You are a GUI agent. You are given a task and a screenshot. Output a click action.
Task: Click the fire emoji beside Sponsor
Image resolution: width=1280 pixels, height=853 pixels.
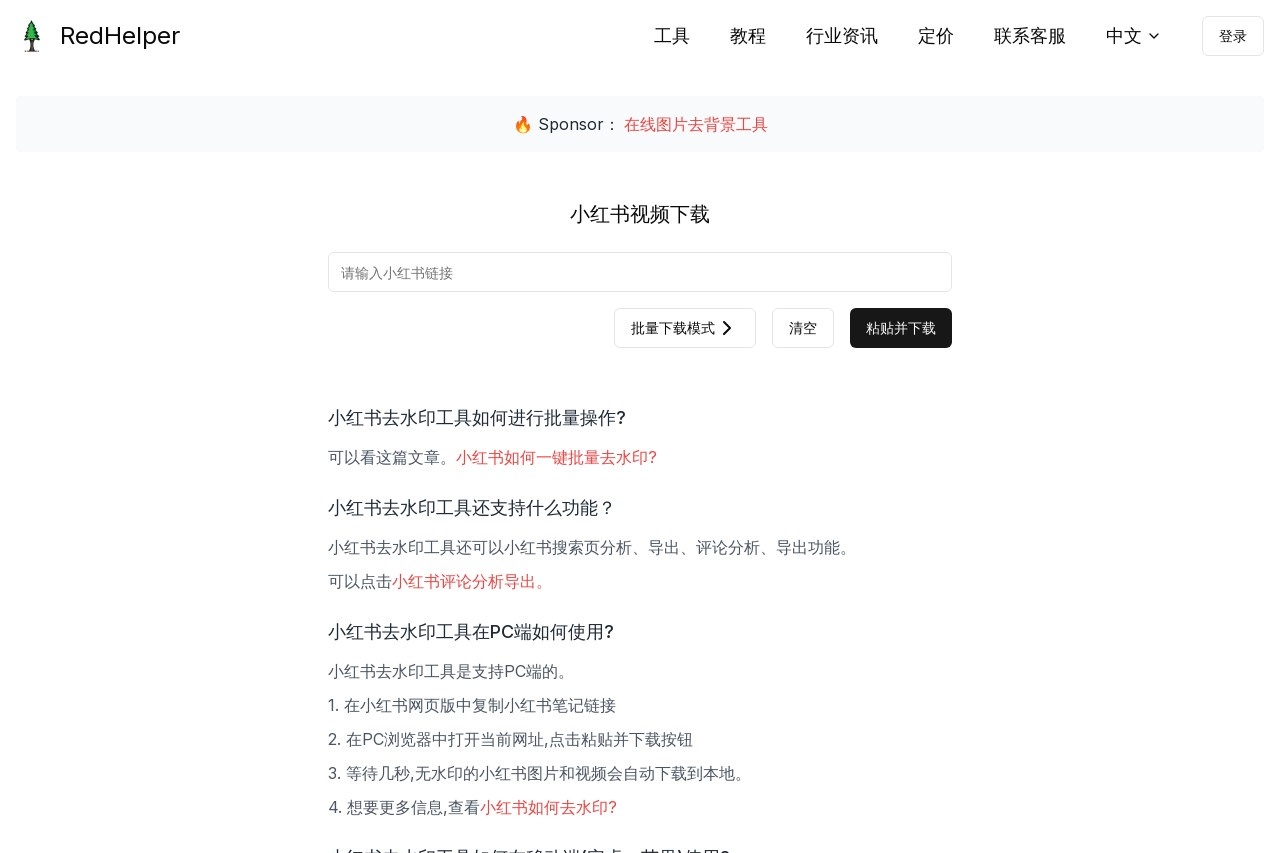(x=523, y=125)
